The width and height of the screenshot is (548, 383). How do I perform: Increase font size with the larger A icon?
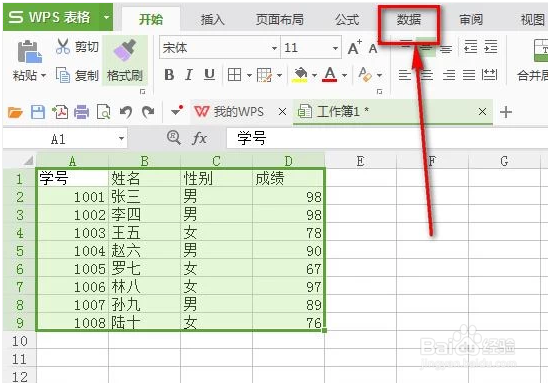355,48
